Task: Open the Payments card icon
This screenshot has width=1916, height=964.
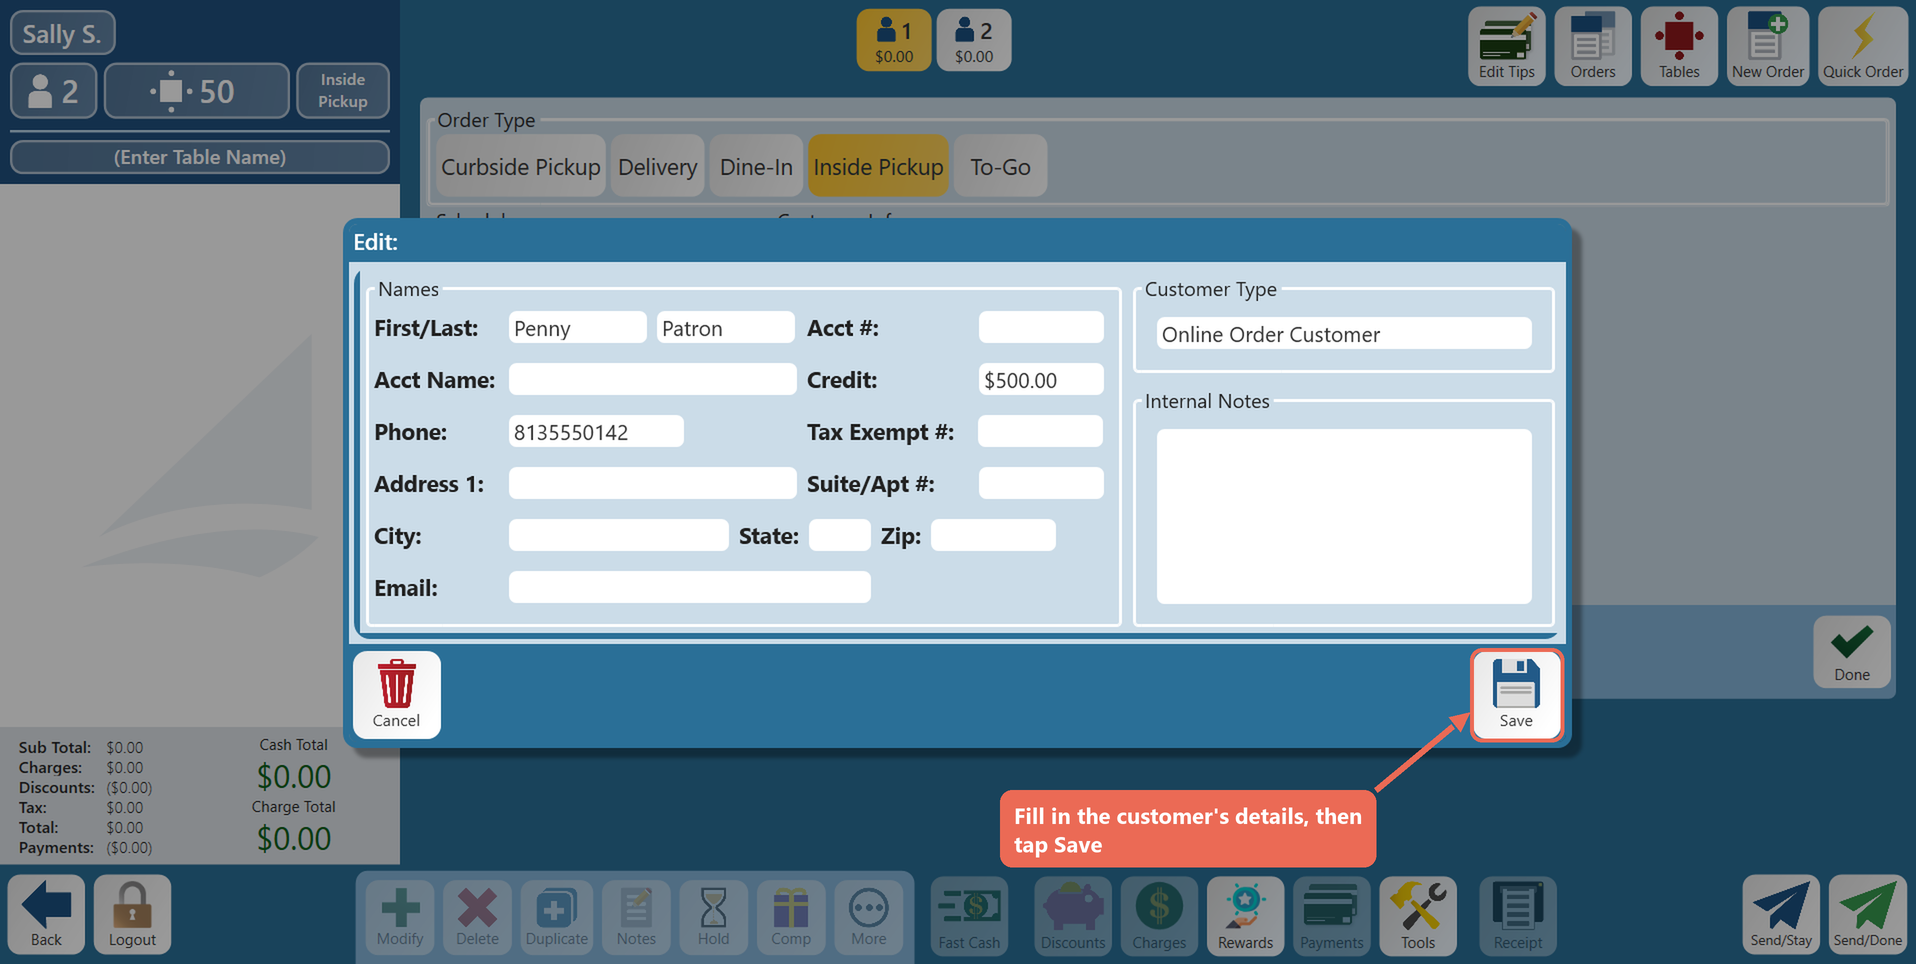Action: [x=1331, y=916]
